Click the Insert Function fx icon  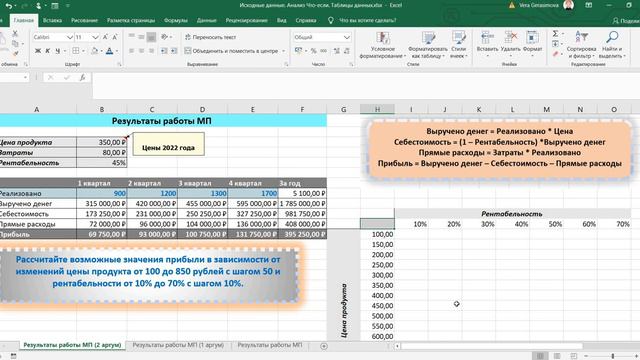click(x=82, y=77)
